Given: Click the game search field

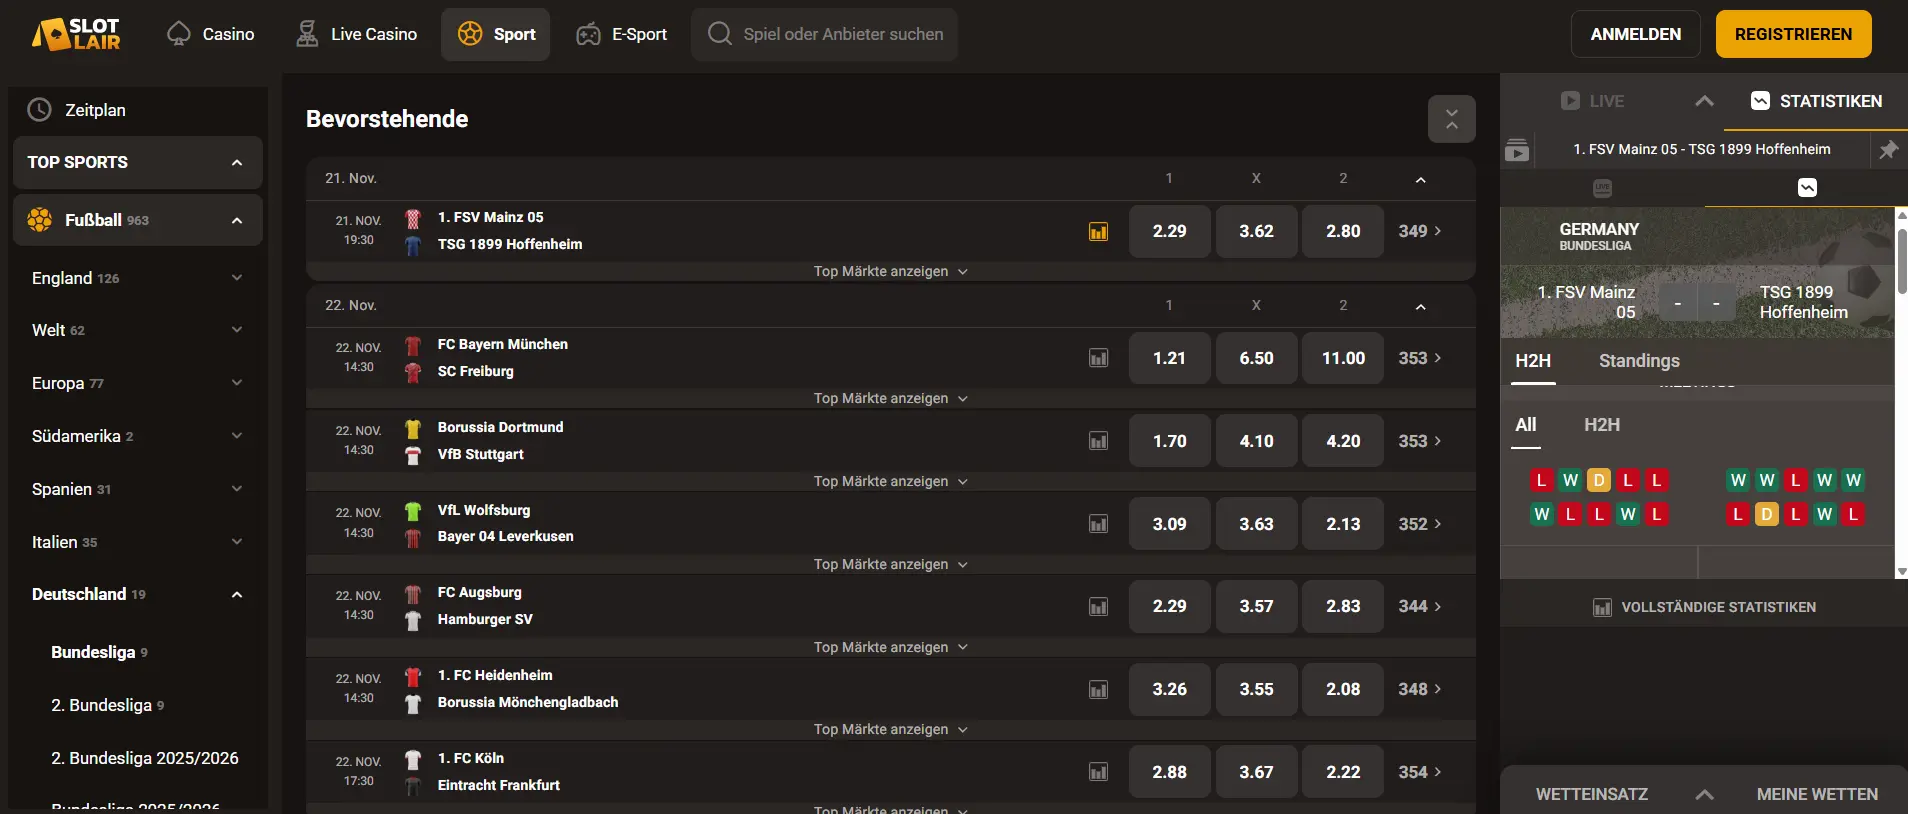Looking at the screenshot, I should pos(824,34).
